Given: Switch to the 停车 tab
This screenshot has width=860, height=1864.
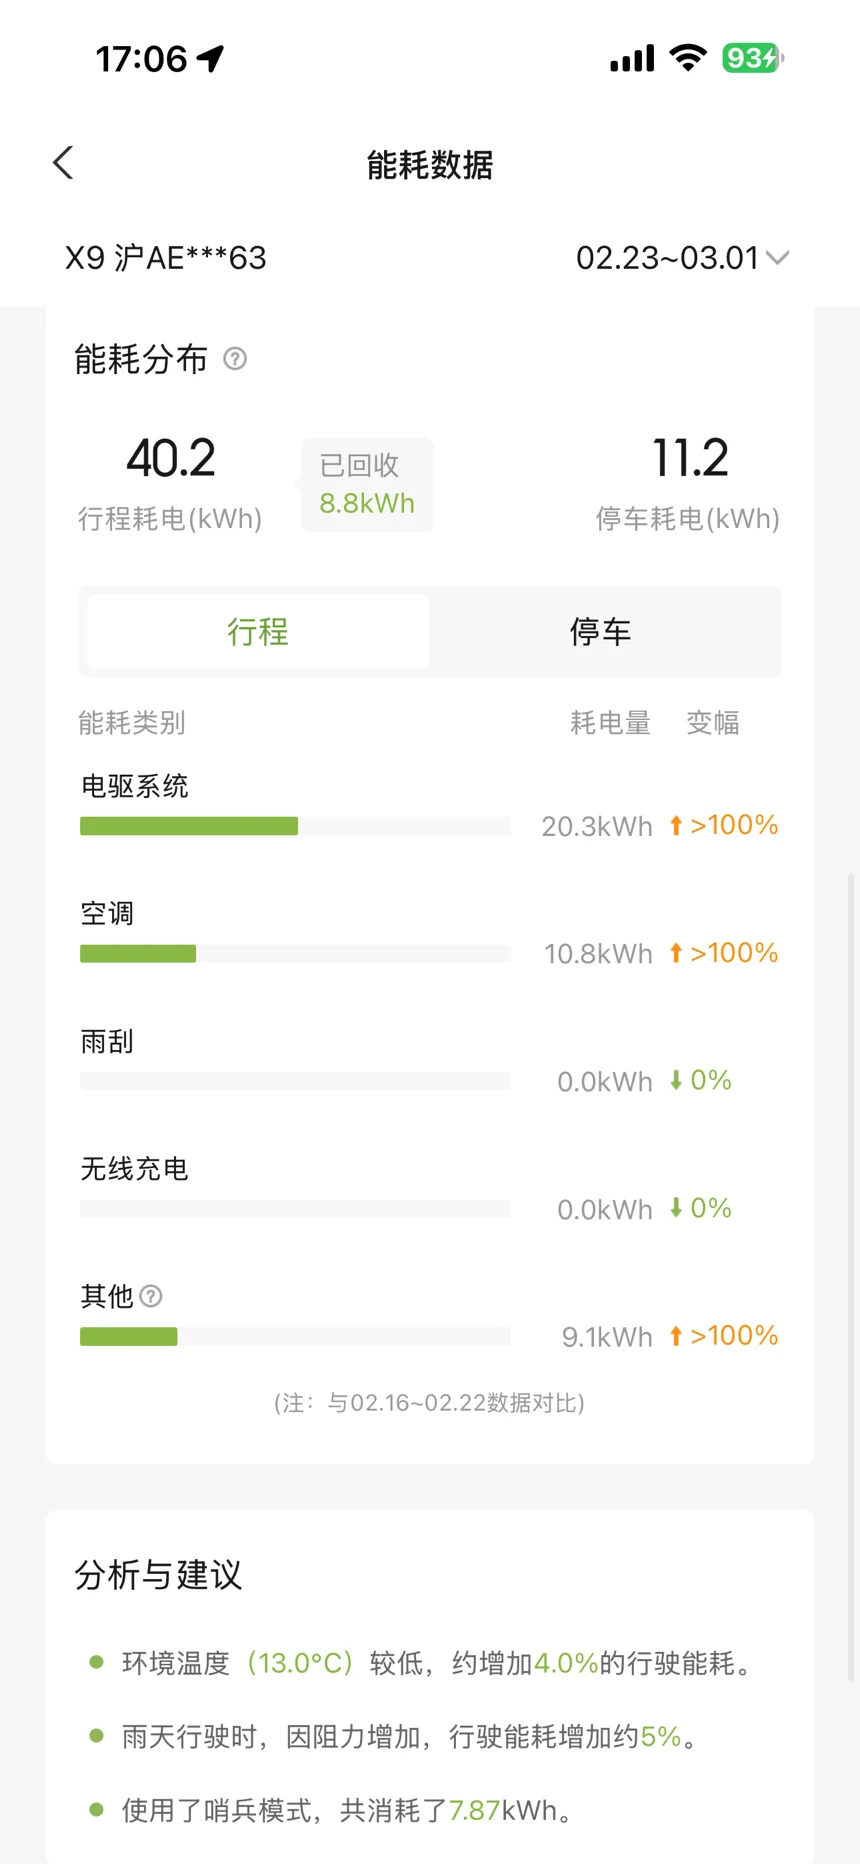Looking at the screenshot, I should 600,631.
